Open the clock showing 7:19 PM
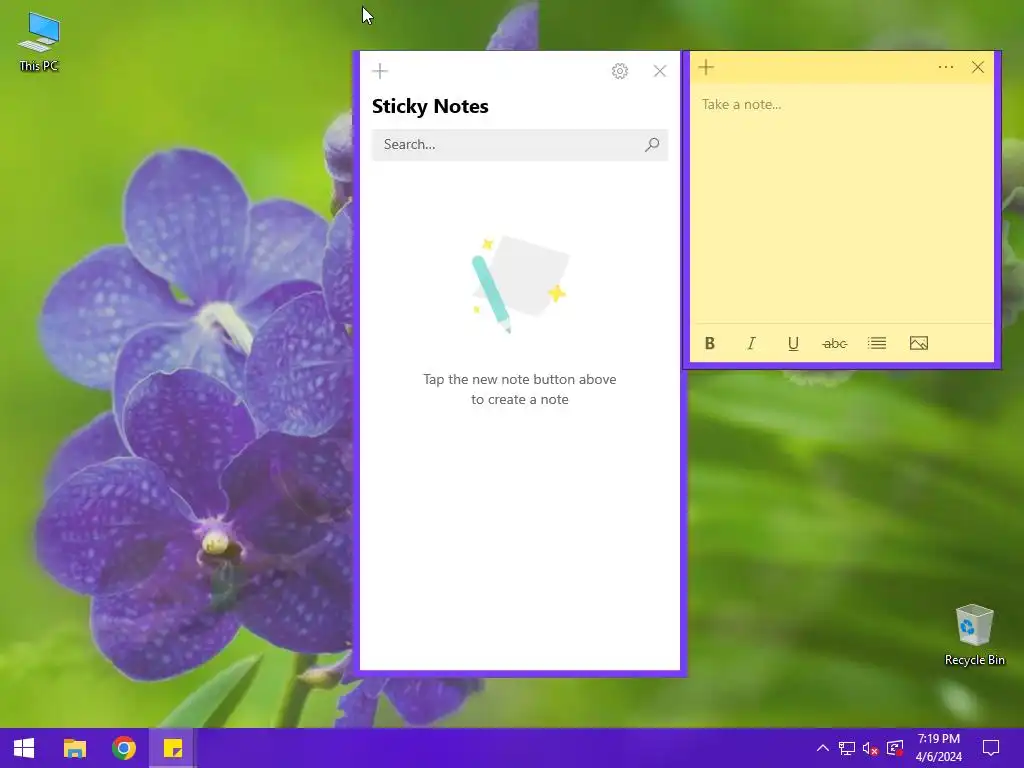 [x=938, y=748]
